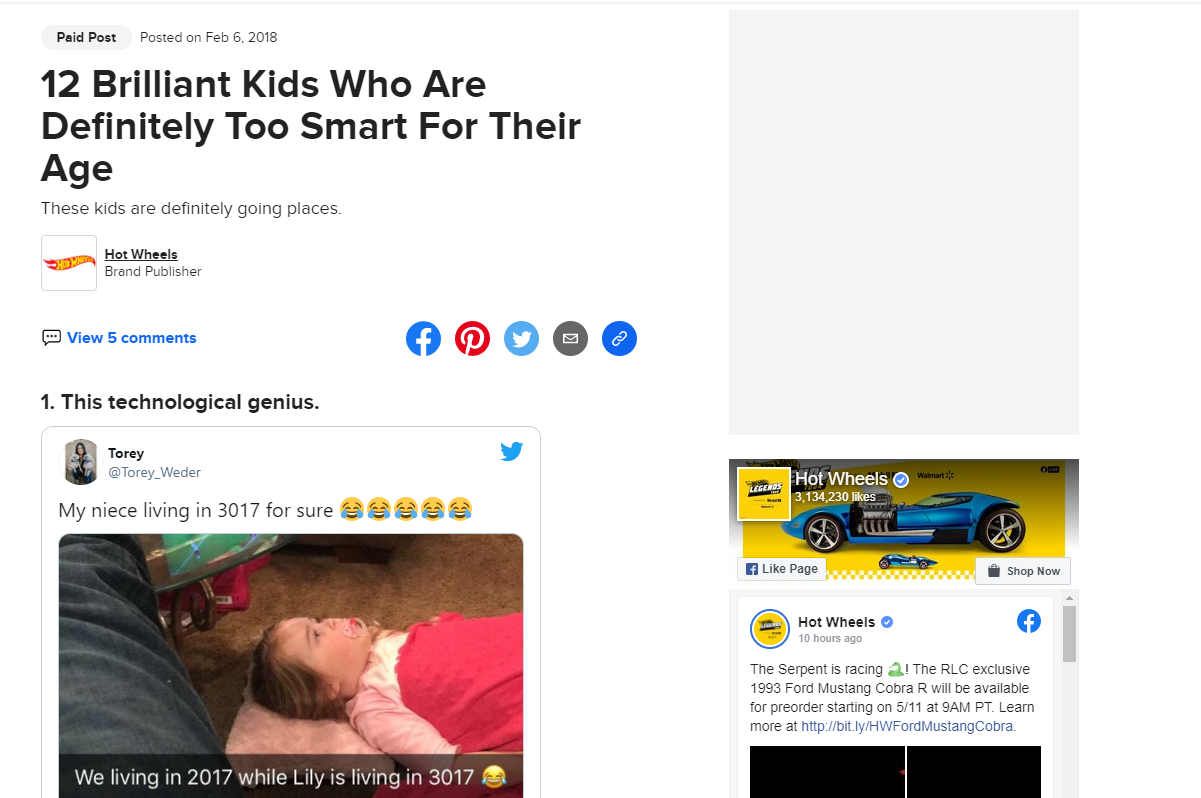View 5 comments
The height and width of the screenshot is (798, 1201).
pyautogui.click(x=131, y=338)
